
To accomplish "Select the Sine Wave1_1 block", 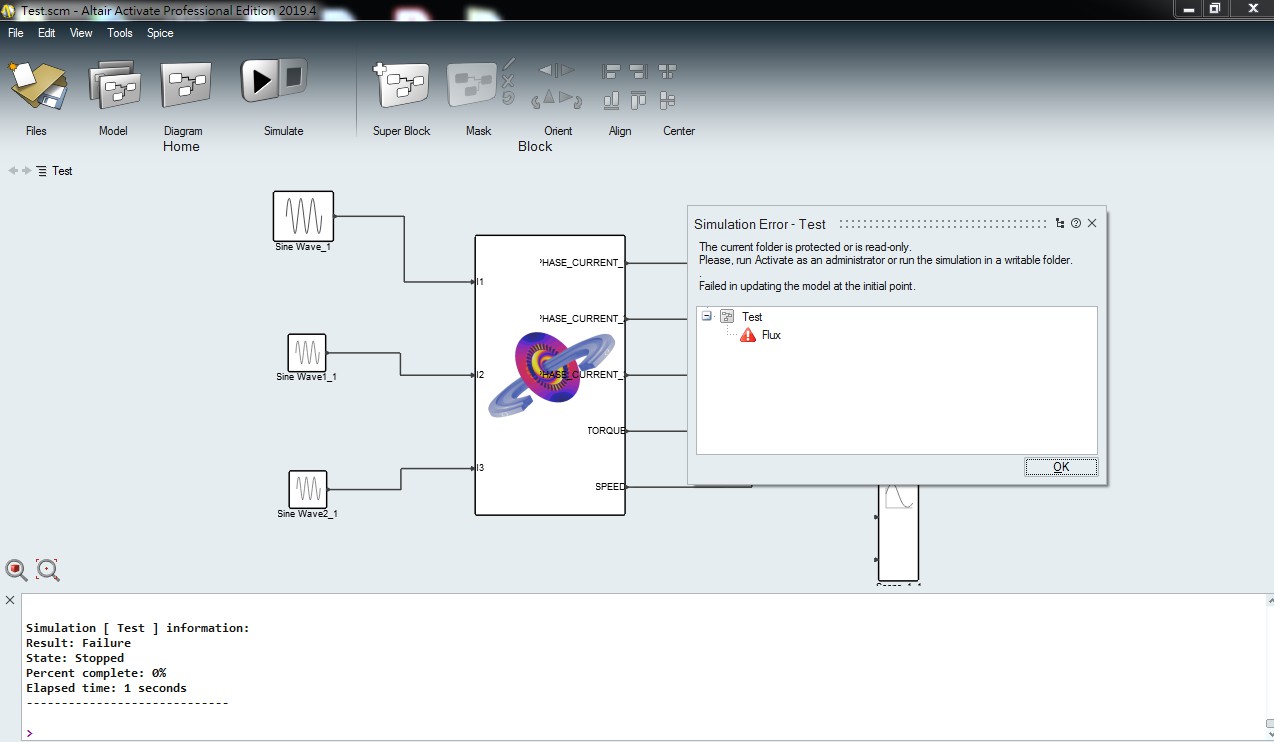I will pos(307,352).
